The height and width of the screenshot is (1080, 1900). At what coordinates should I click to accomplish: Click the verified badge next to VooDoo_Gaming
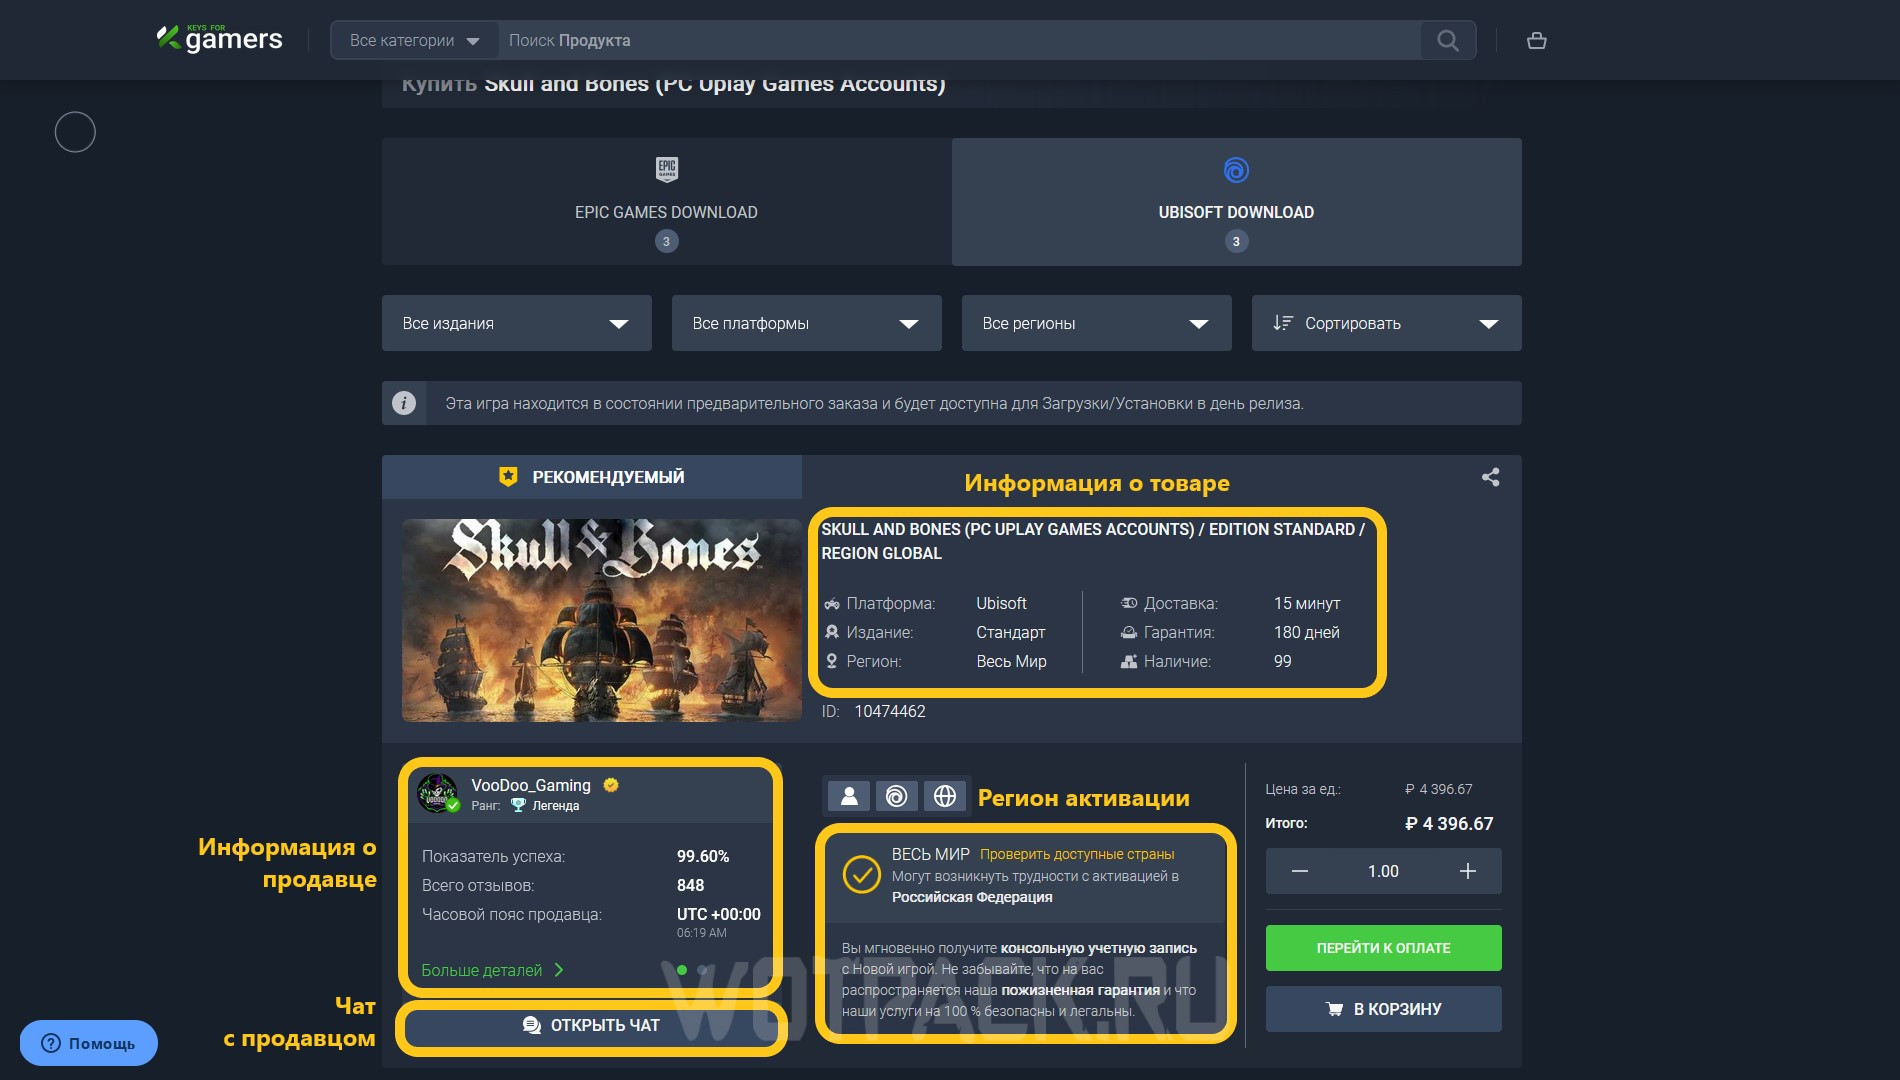coord(611,785)
